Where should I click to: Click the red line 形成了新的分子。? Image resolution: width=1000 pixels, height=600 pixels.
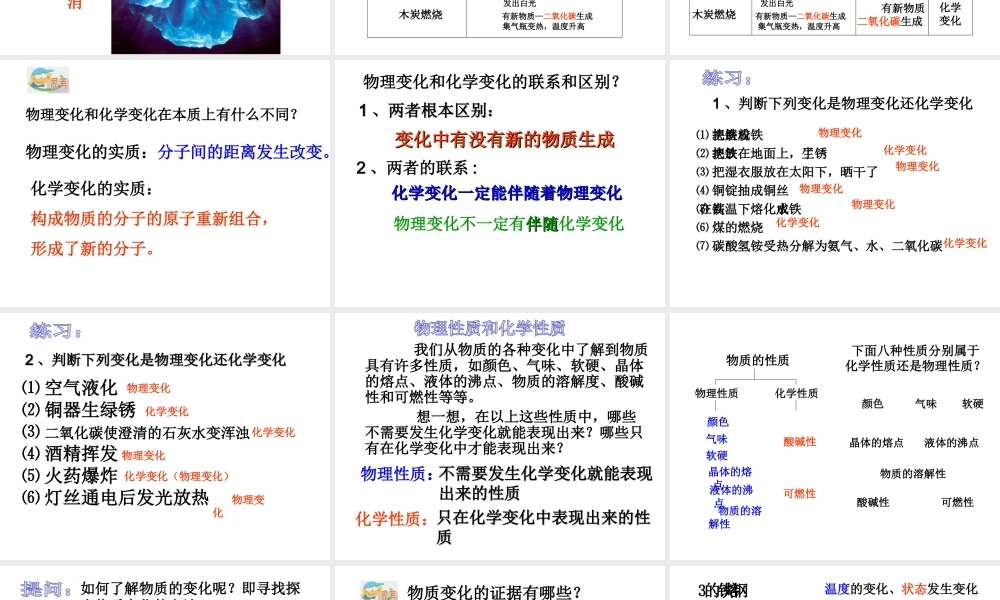93,249
